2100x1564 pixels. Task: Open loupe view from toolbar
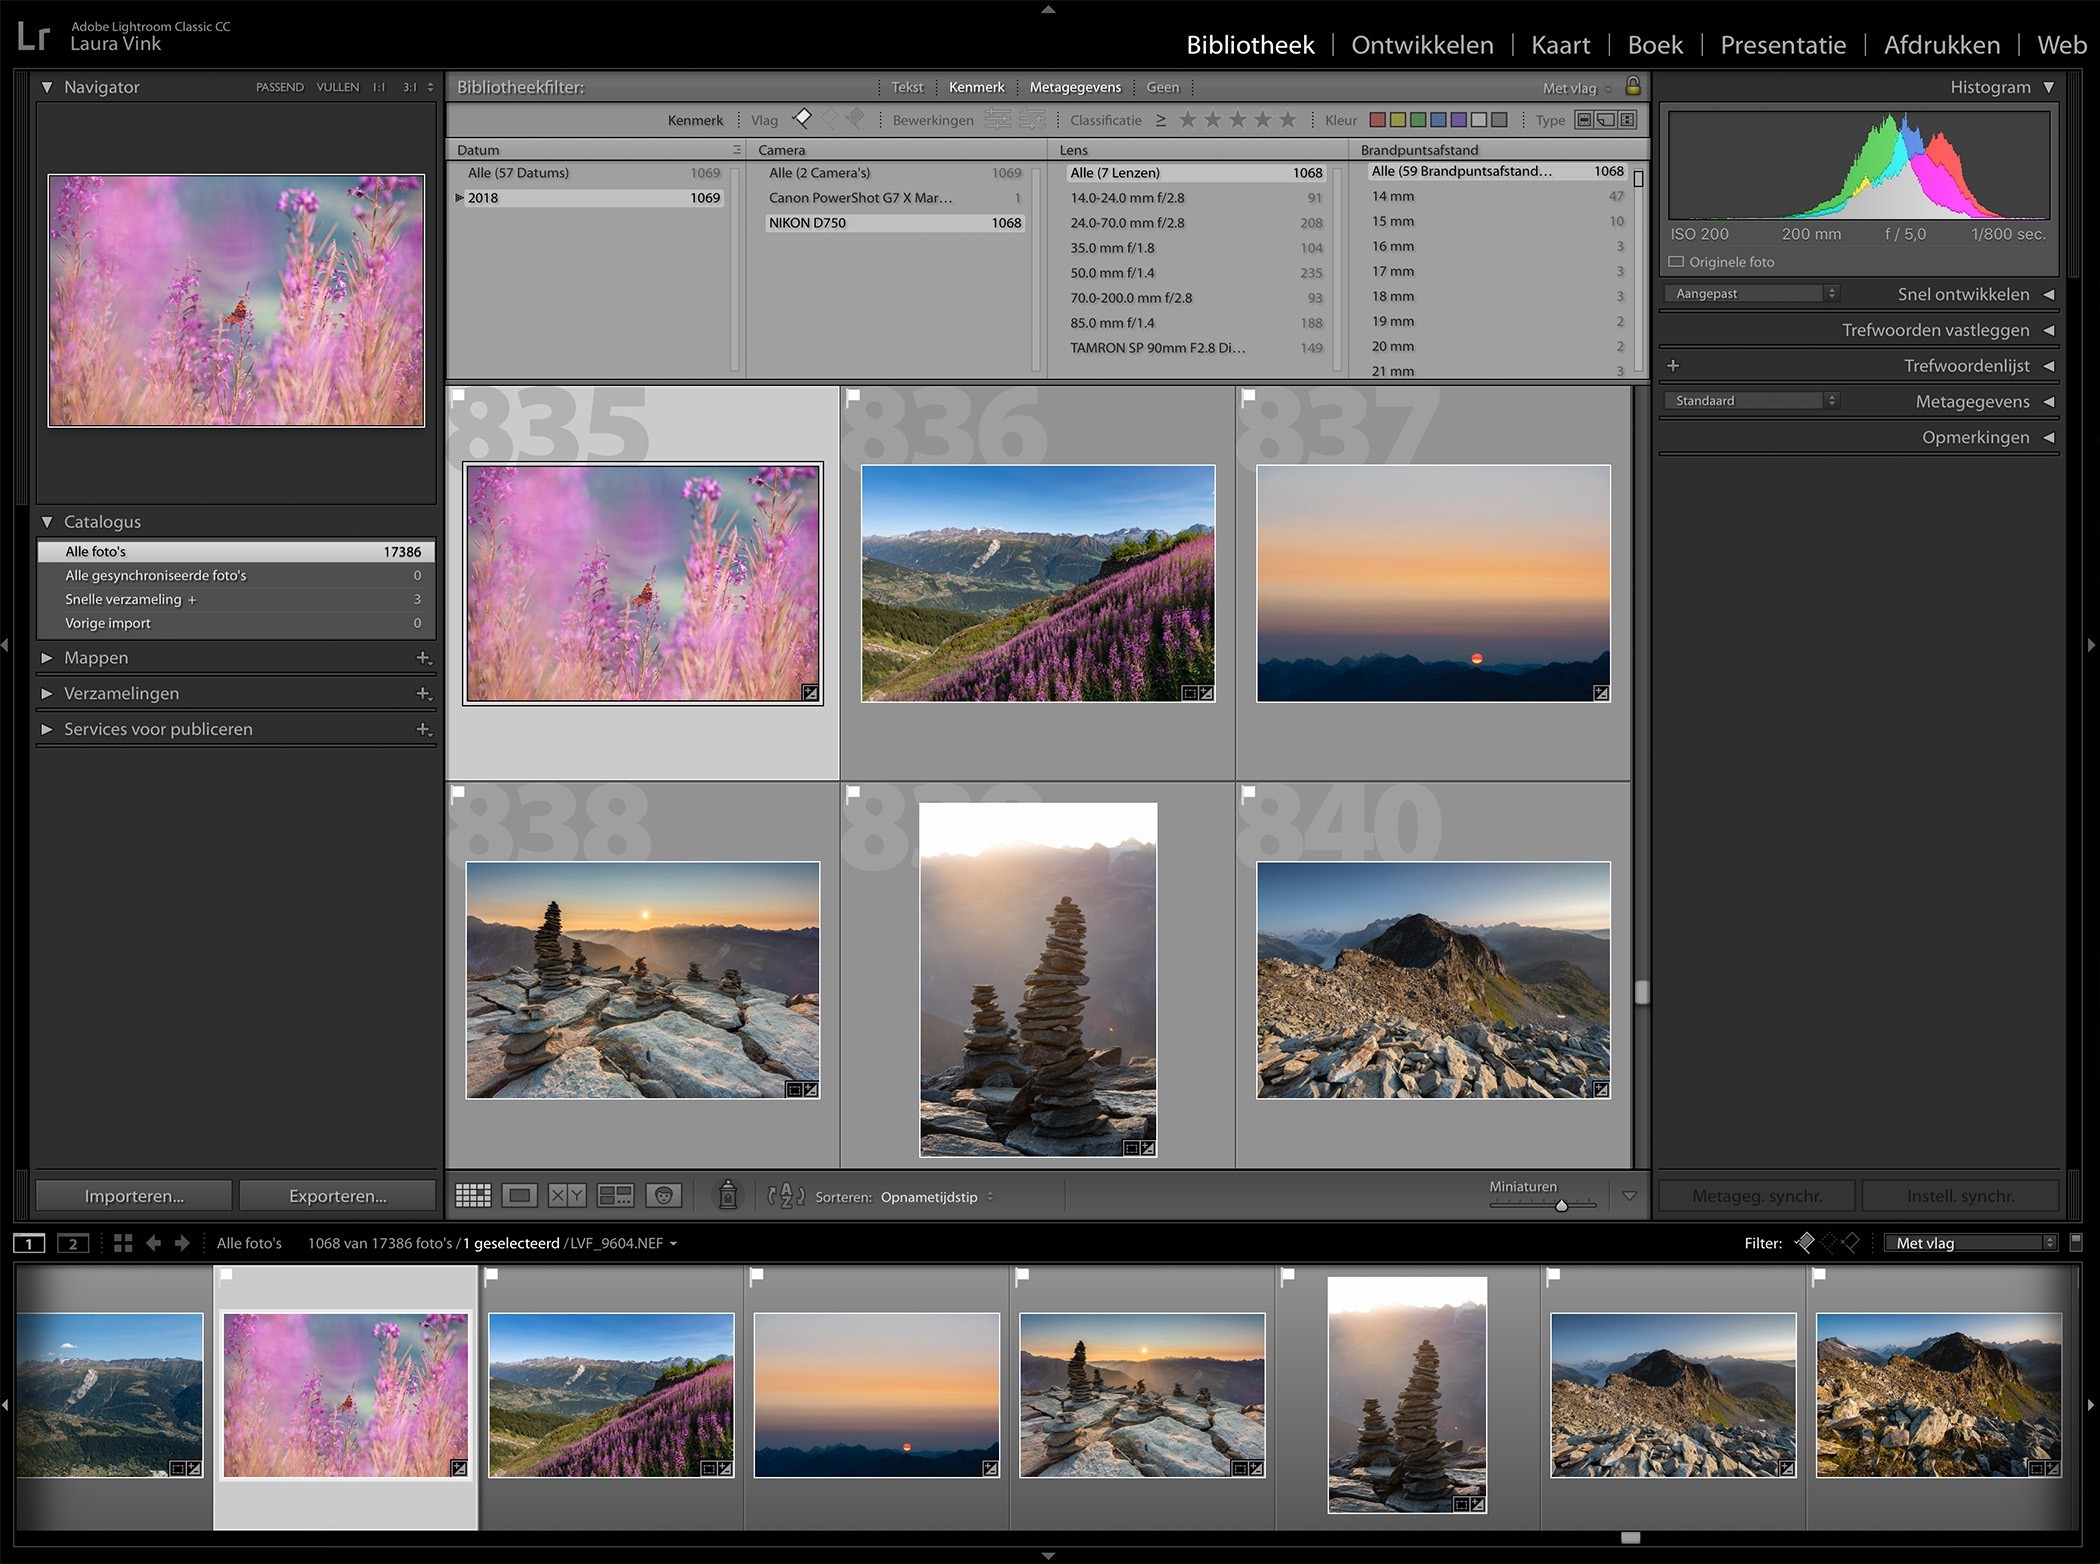(520, 1195)
